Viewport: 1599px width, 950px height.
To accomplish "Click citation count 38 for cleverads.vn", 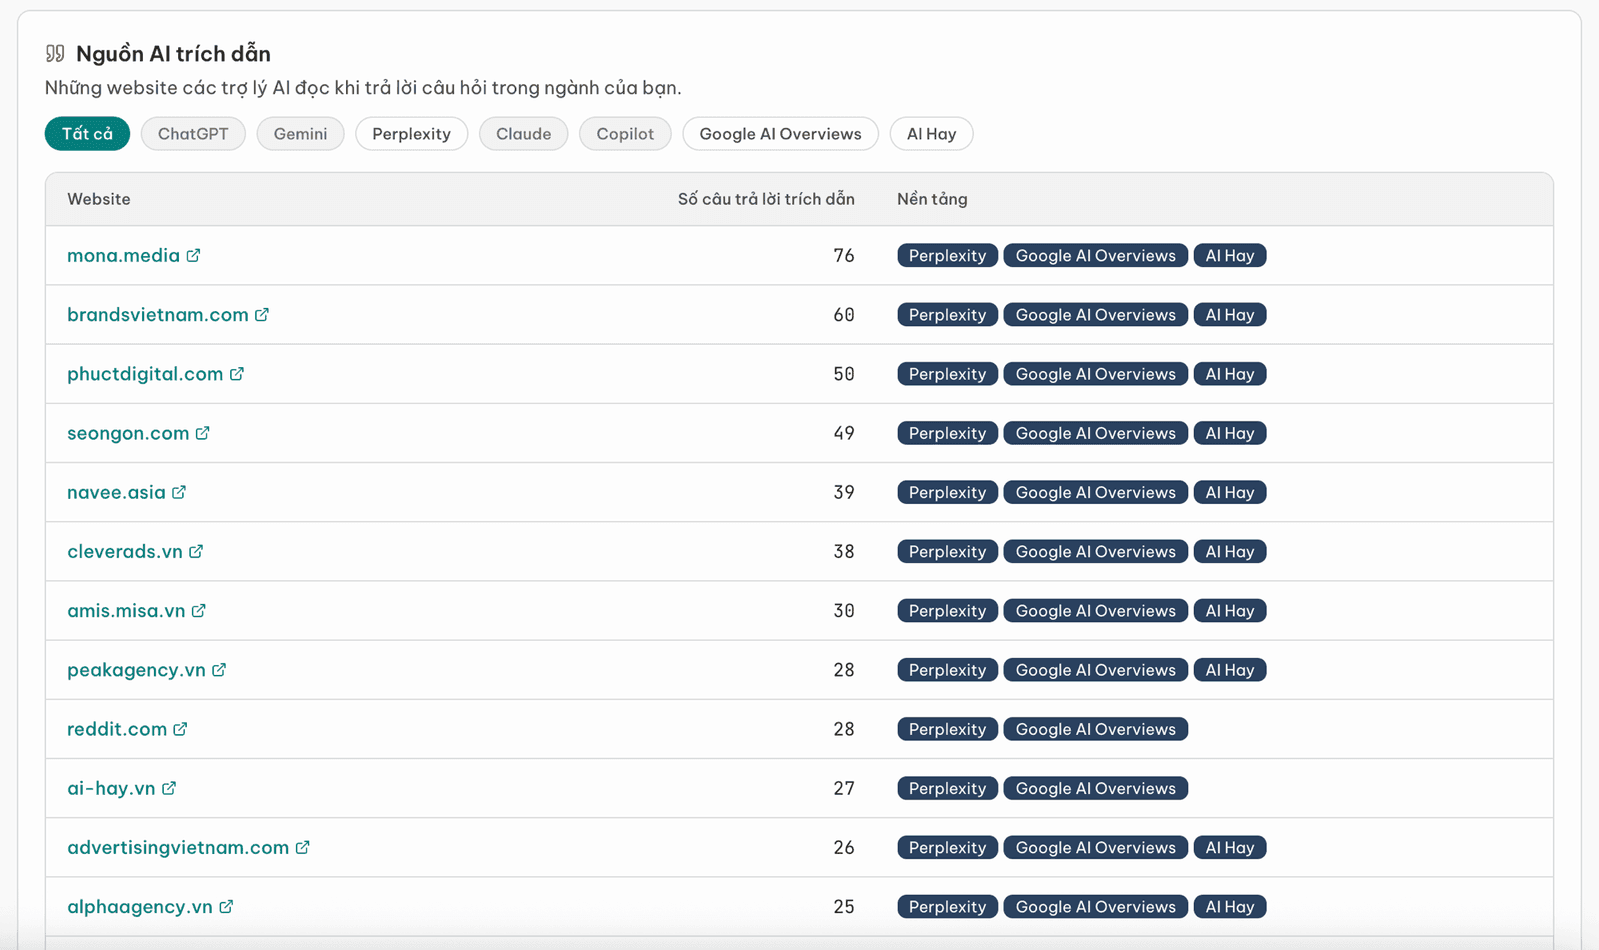I will (844, 551).
